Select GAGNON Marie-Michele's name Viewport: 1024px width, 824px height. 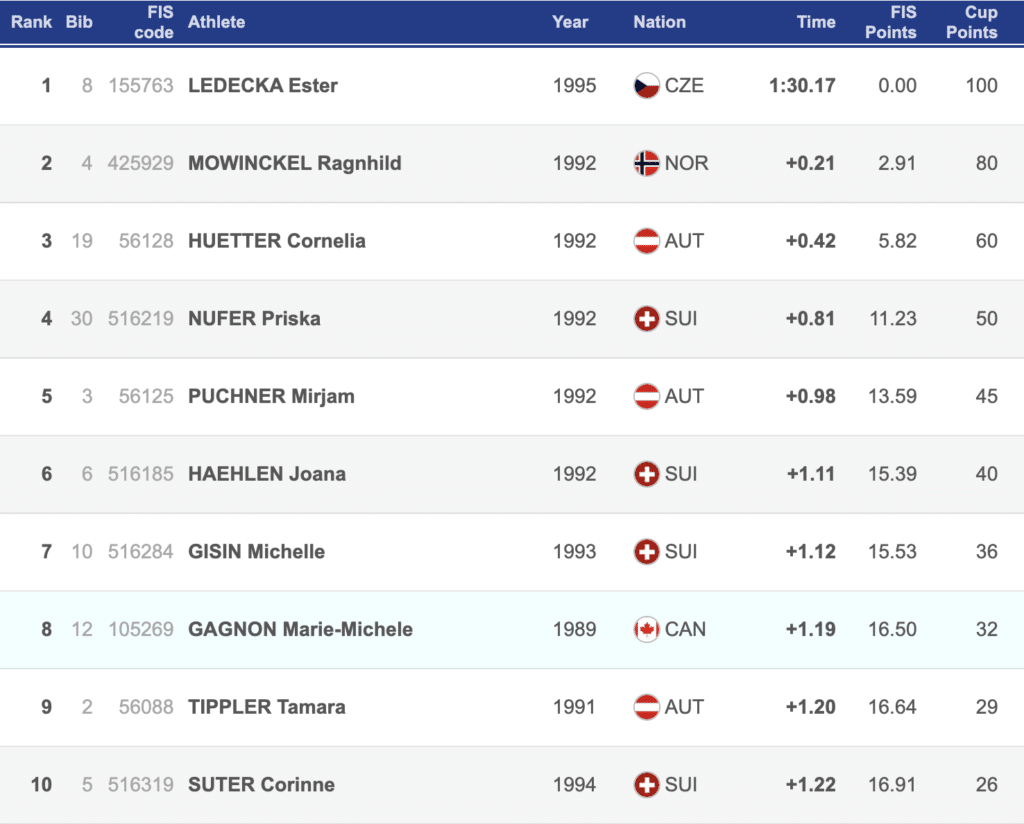coord(300,629)
